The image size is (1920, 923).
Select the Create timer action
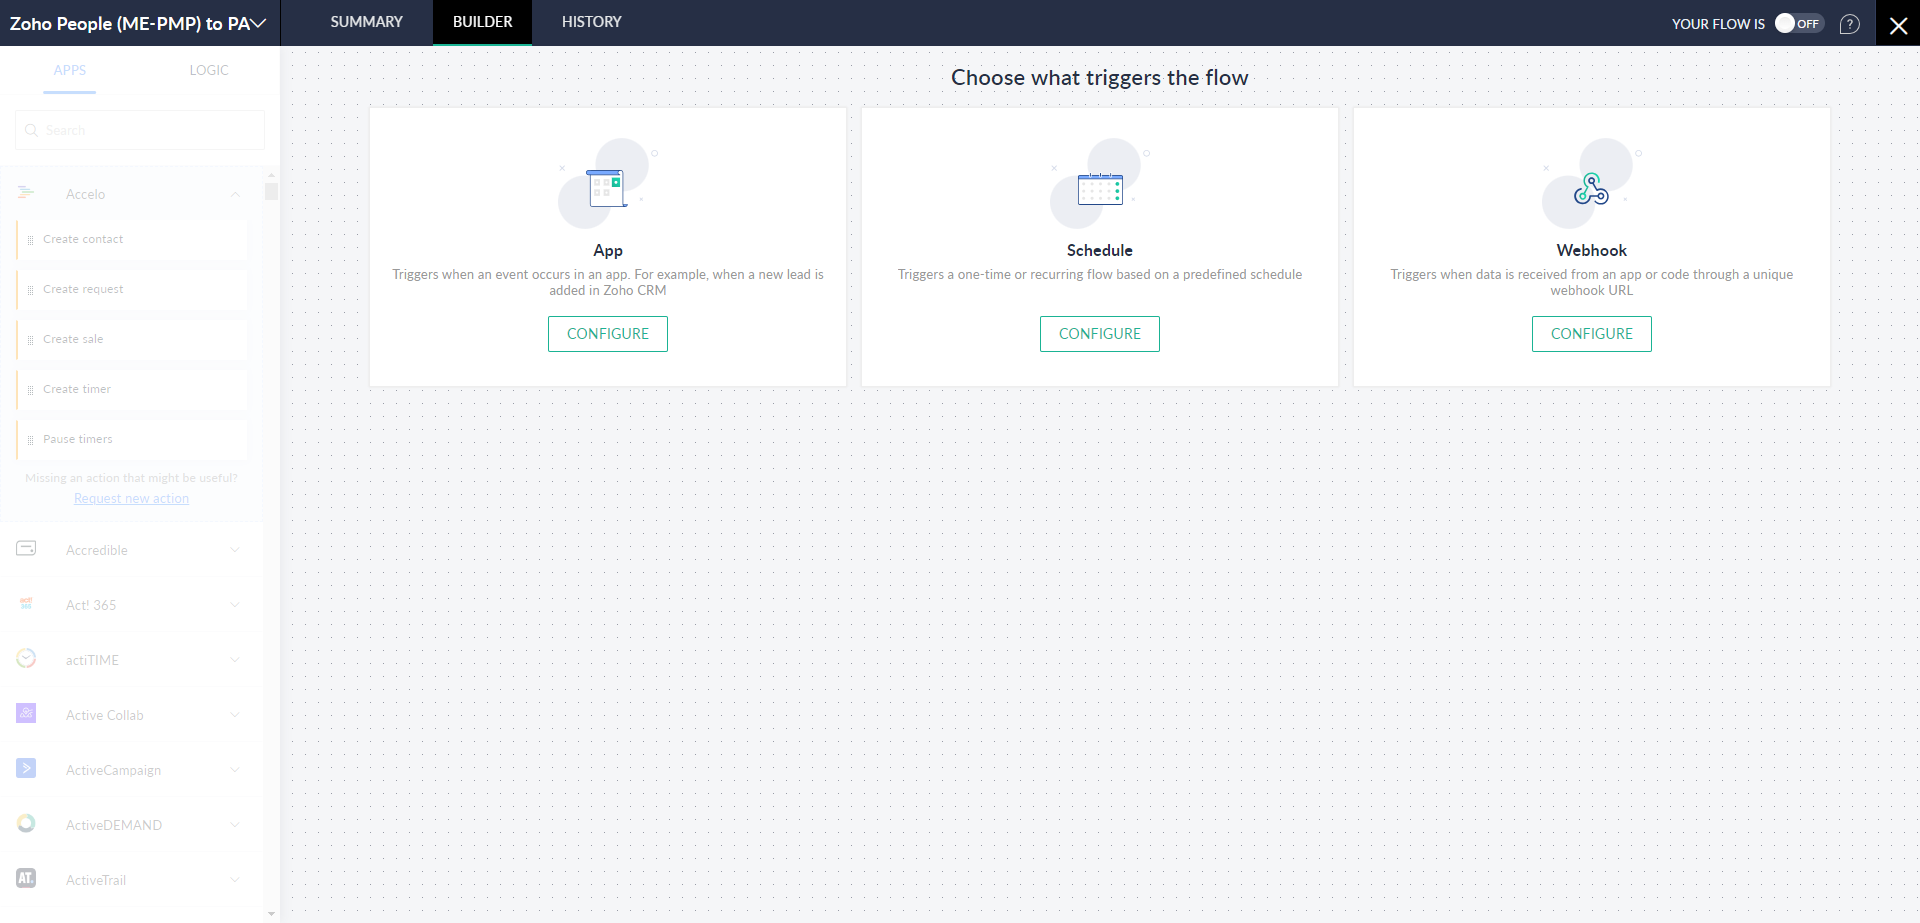click(x=132, y=390)
